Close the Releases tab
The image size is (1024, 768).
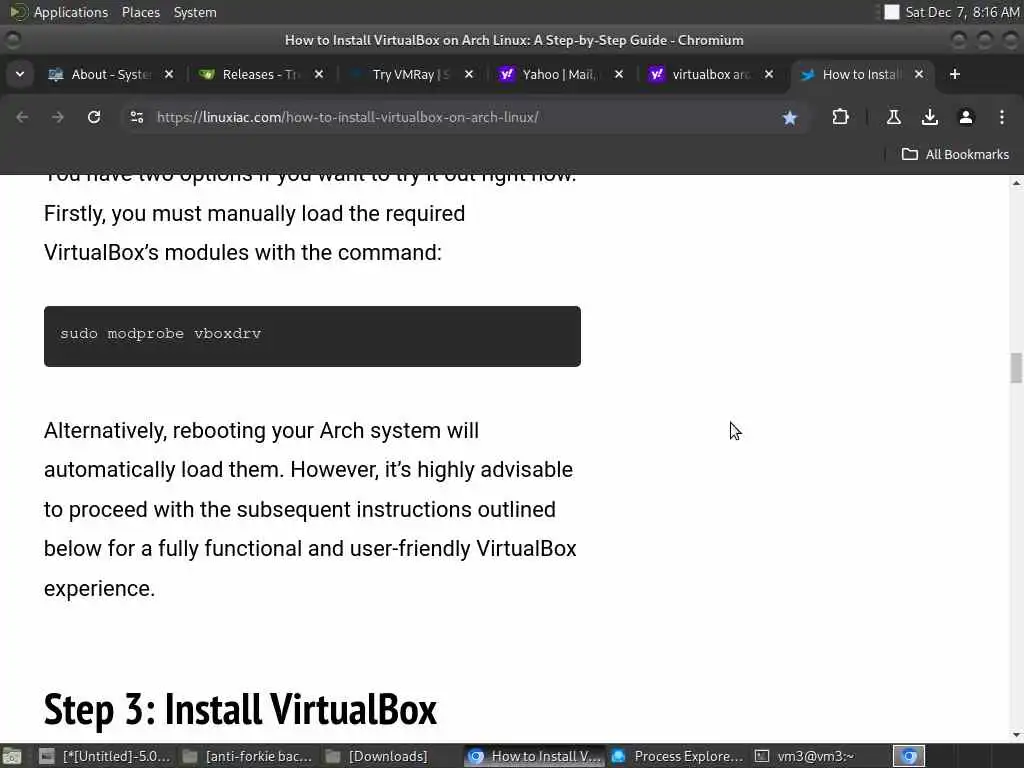click(319, 74)
